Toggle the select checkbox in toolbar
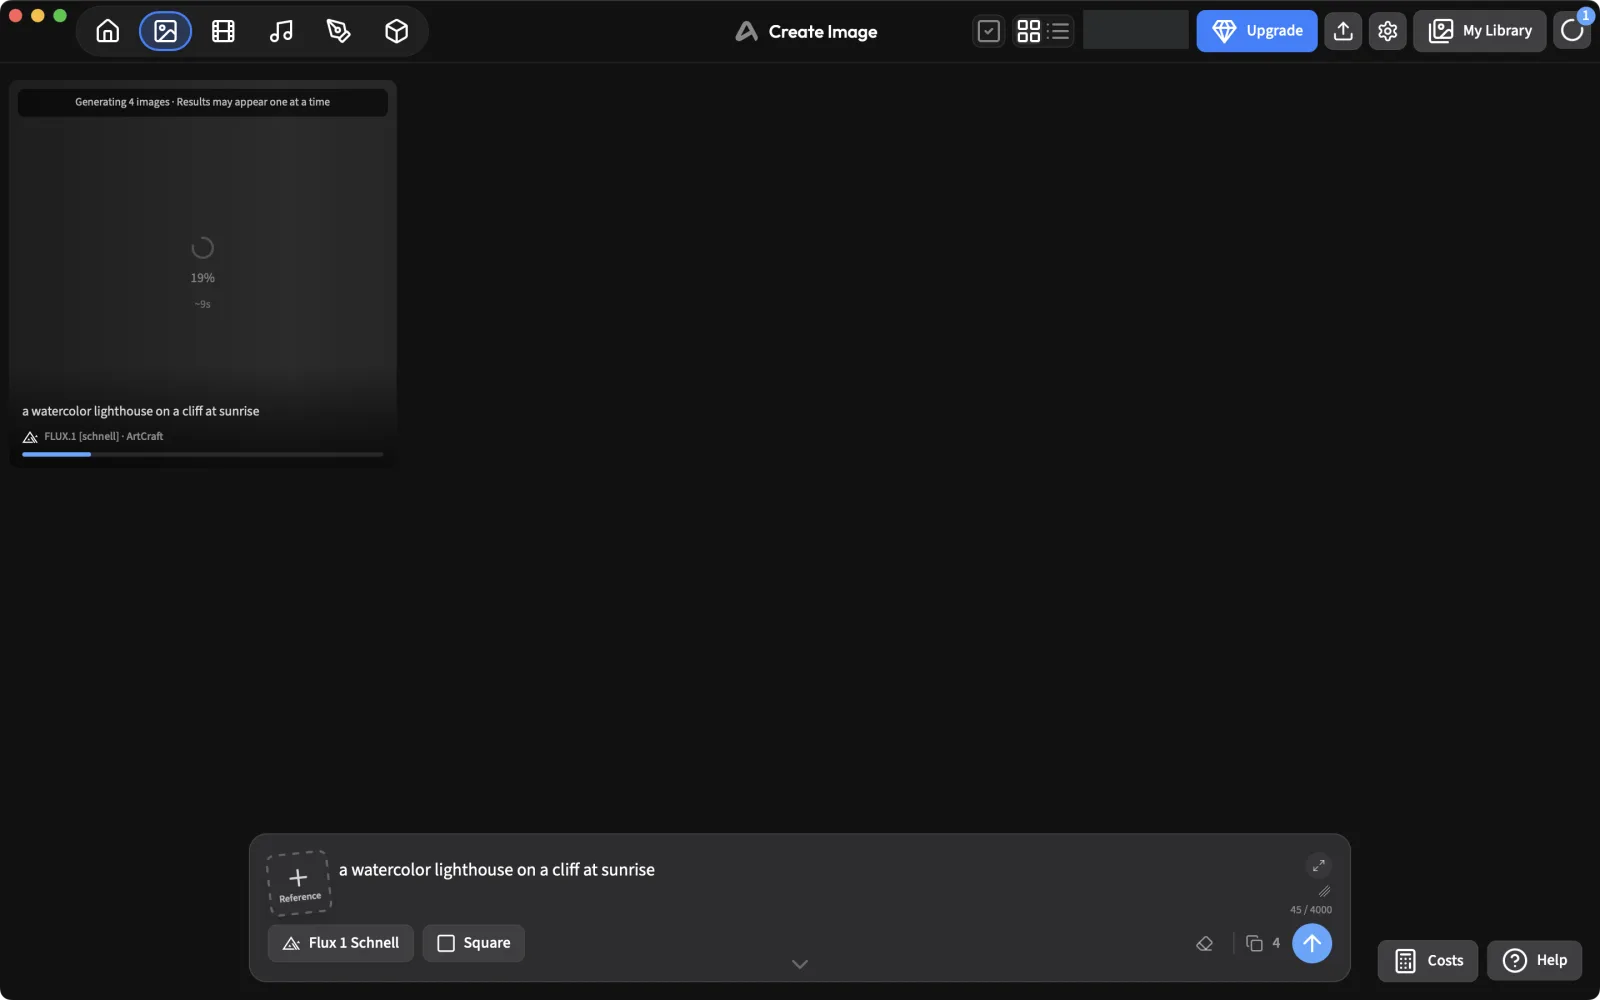Viewport: 1600px width, 1000px height. click(988, 31)
